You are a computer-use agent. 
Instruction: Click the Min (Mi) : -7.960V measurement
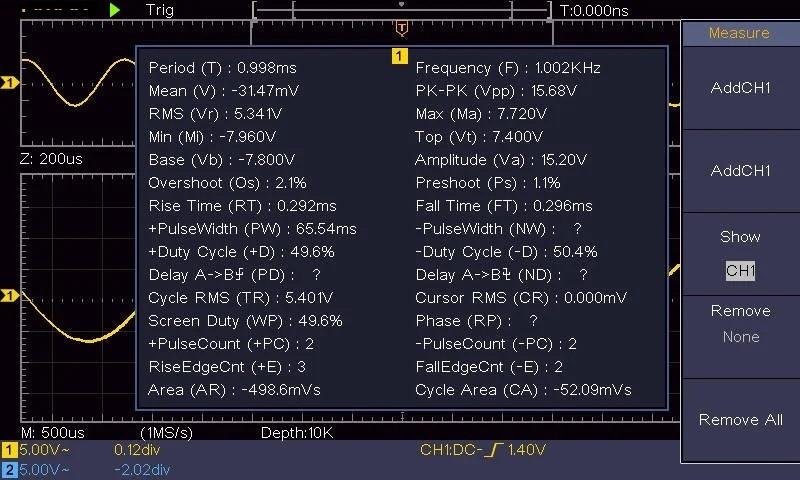click(212, 137)
